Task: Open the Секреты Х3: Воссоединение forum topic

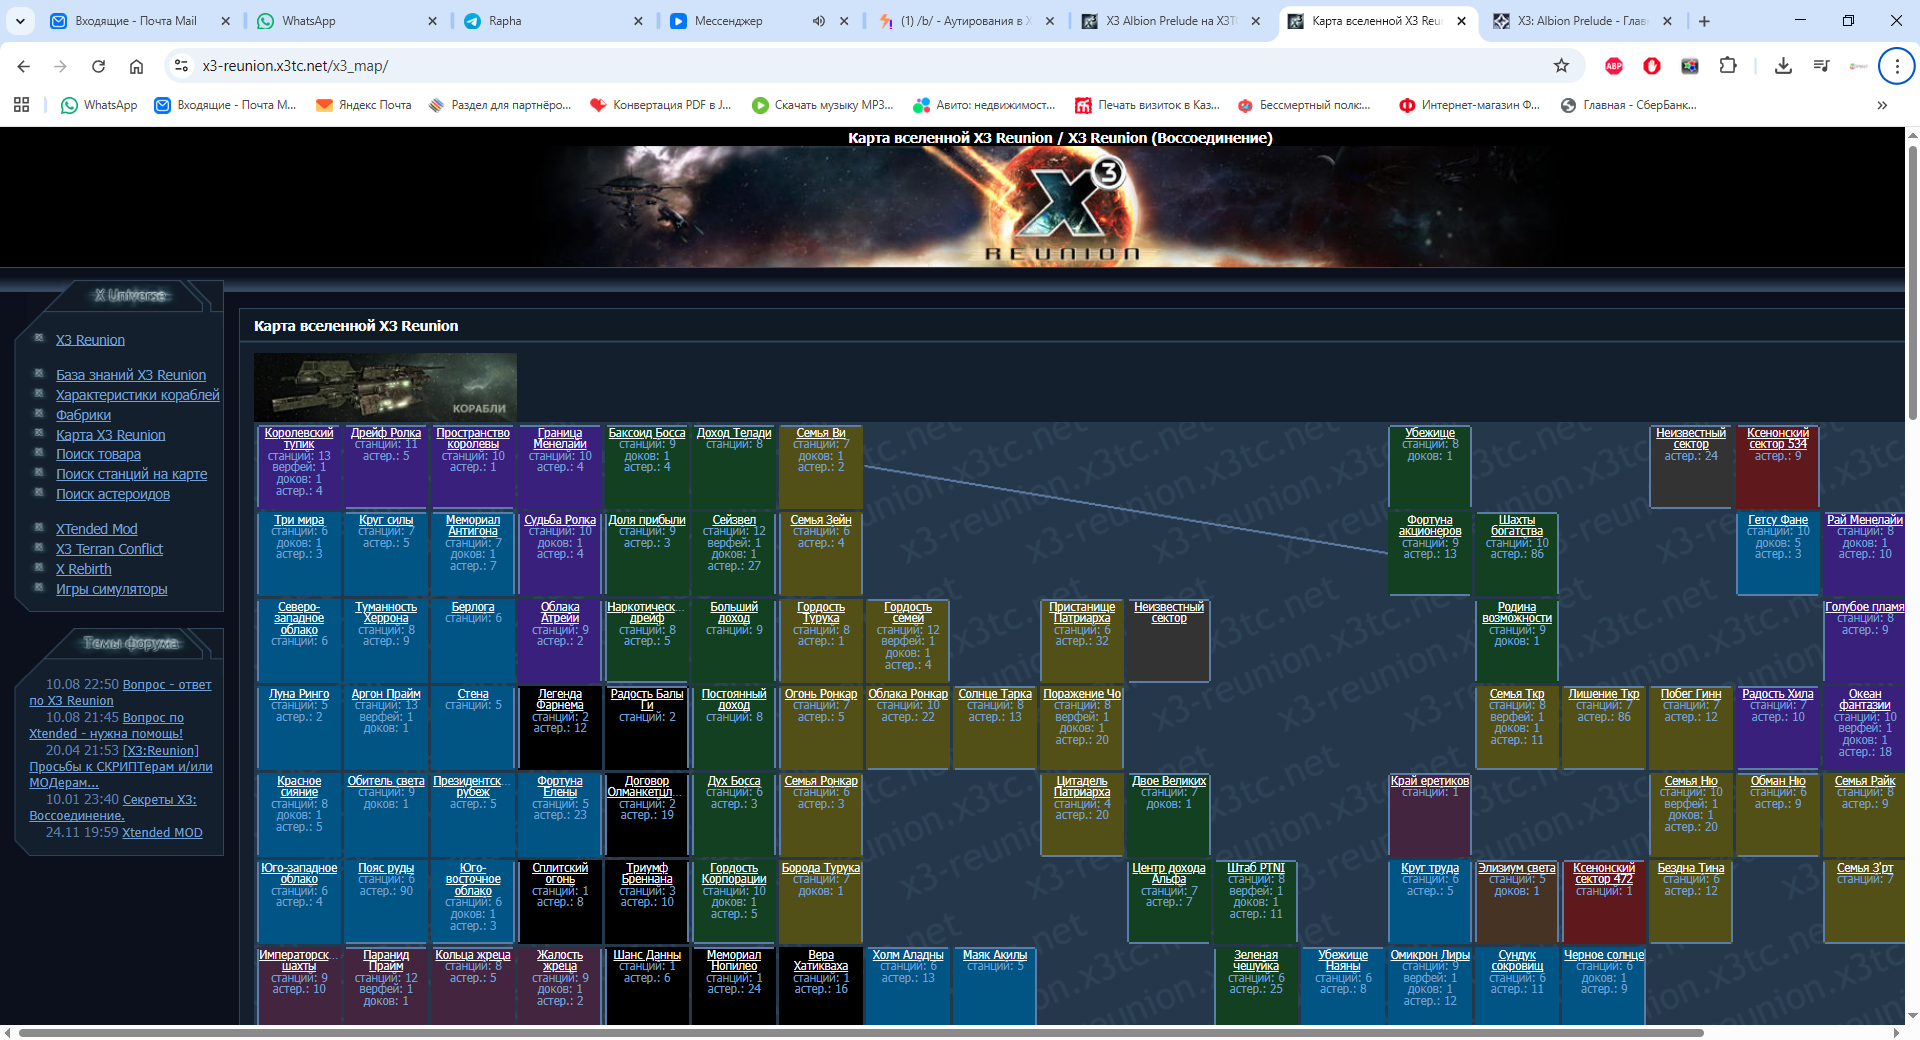Action: tap(113, 807)
